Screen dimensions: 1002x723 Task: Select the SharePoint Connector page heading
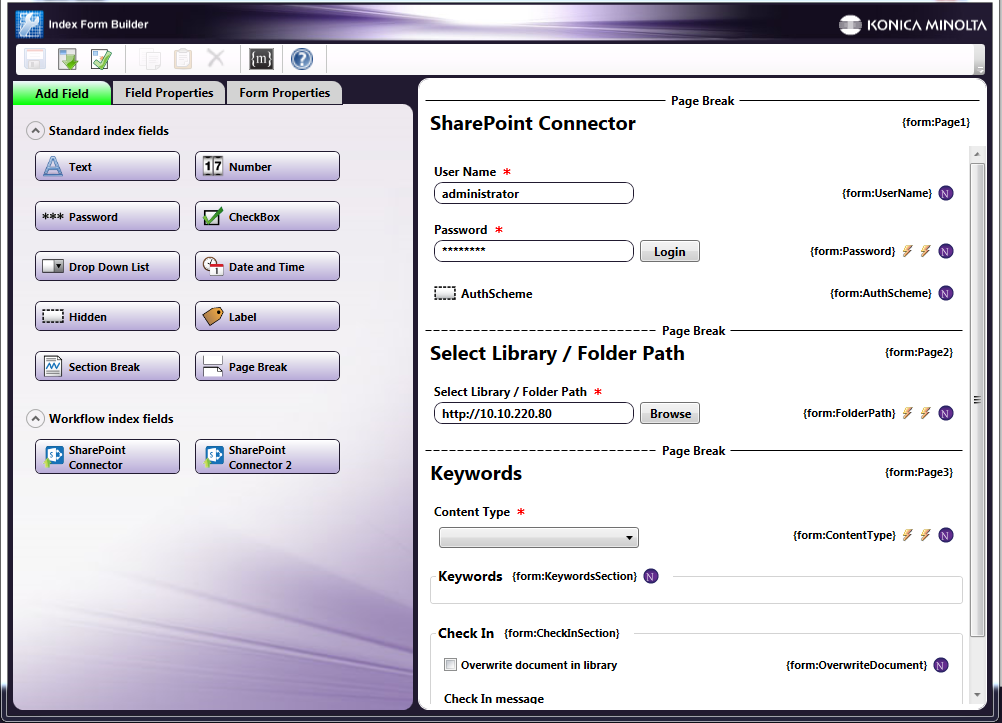pyautogui.click(x=532, y=123)
